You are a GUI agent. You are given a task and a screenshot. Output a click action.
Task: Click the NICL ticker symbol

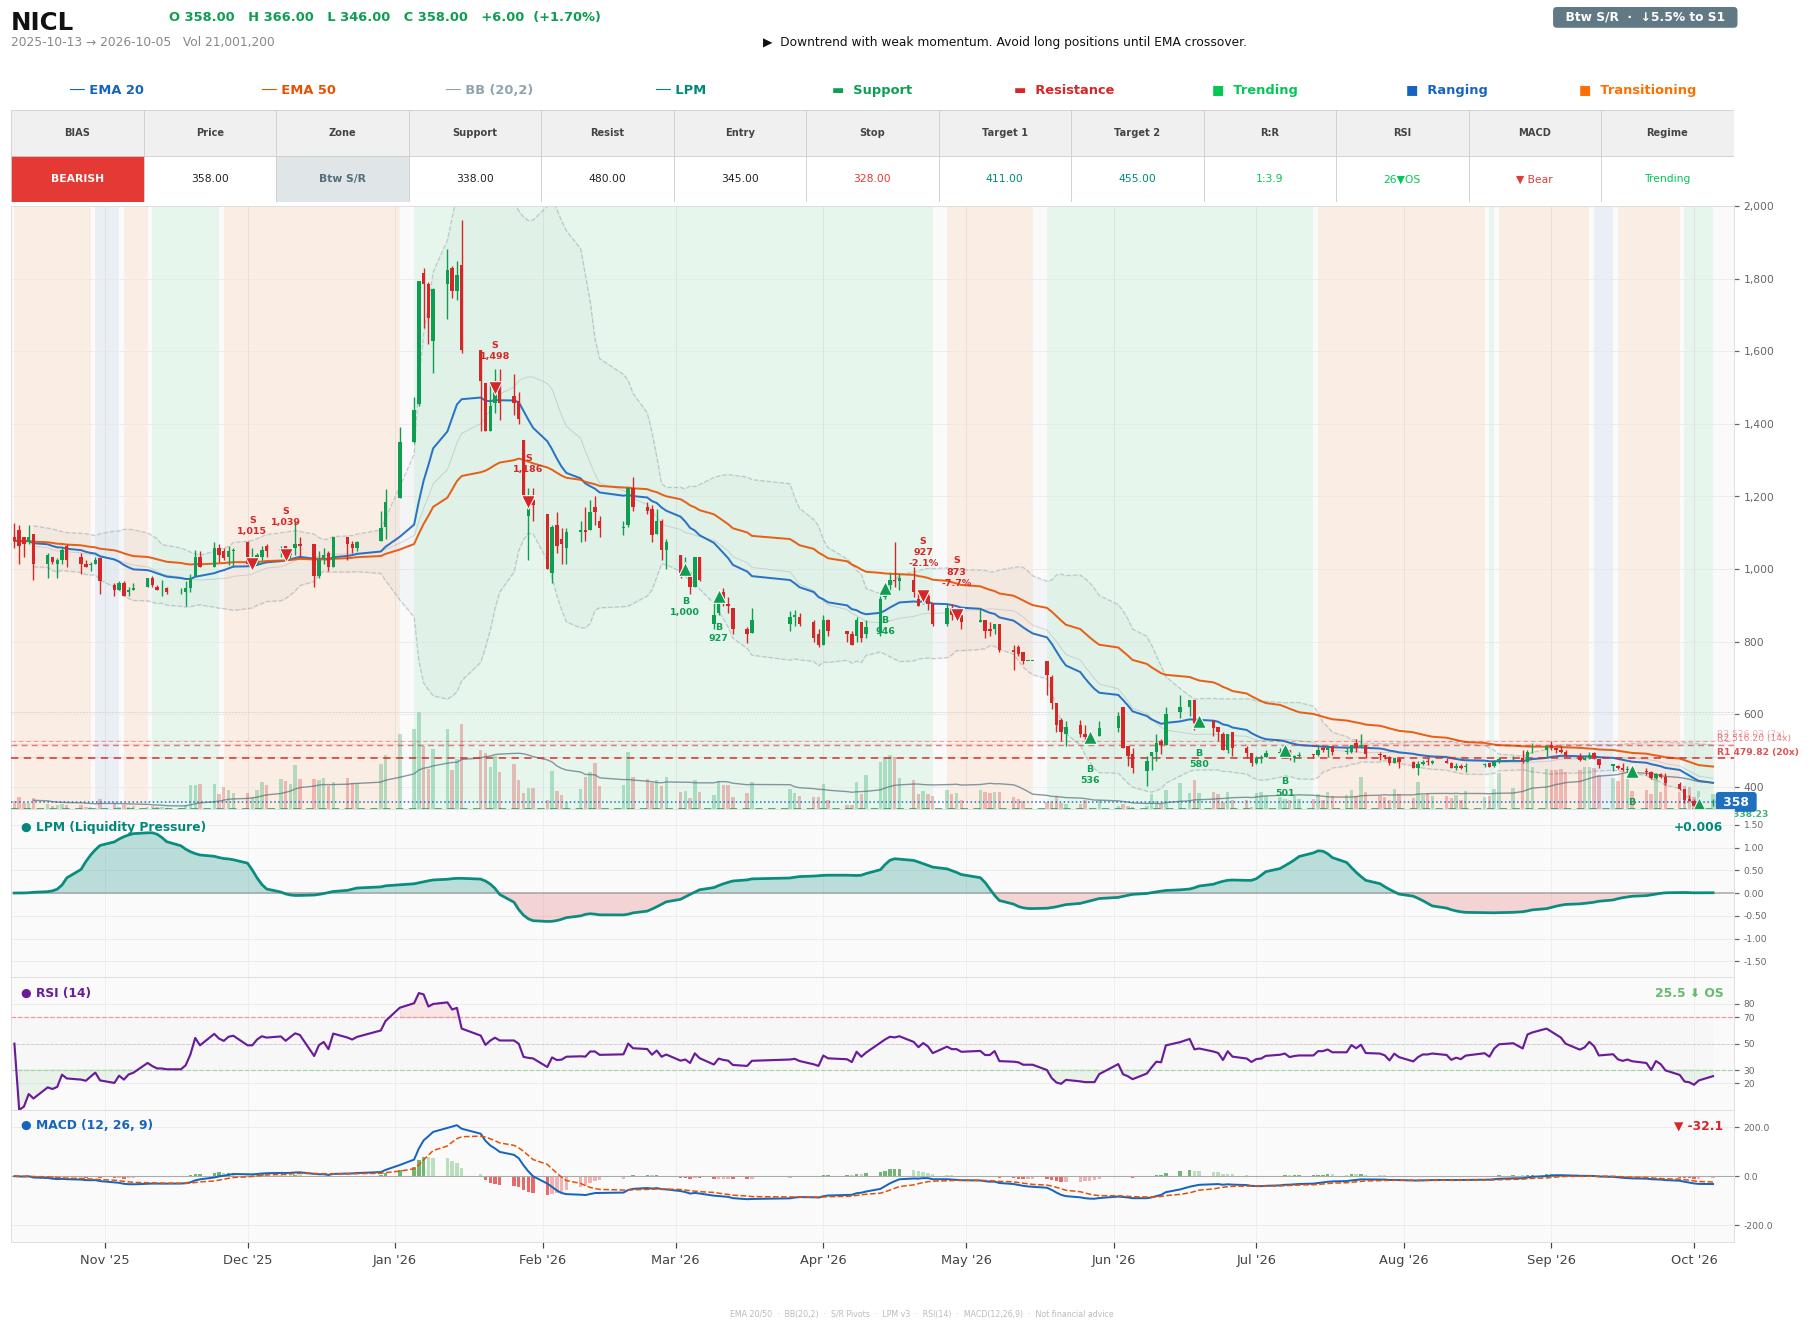click(42, 22)
